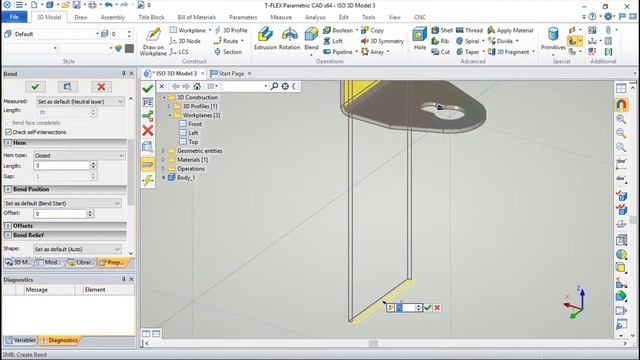Open the Primitives tool
Image resolution: width=640 pixels, height=360 pixels.
[x=553, y=39]
